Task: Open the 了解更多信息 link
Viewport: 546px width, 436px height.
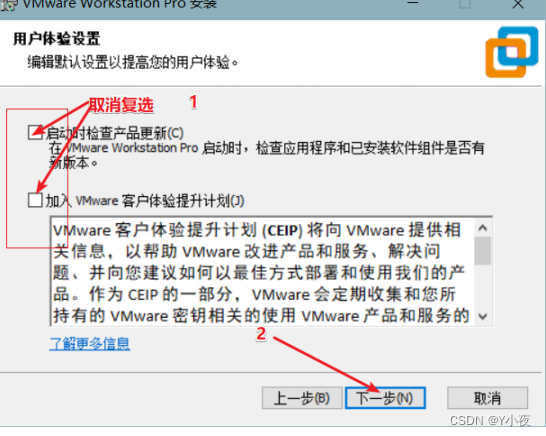Action: pyautogui.click(x=90, y=344)
